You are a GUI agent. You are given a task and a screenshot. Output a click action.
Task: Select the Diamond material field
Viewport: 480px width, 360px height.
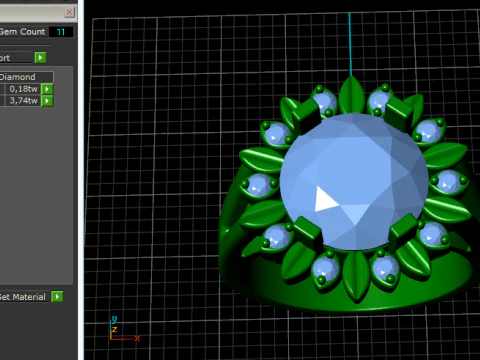click(x=26, y=77)
